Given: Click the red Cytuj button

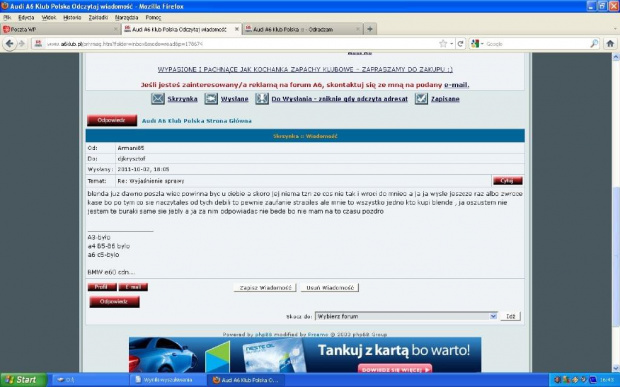Looking at the screenshot, I should point(507,181).
